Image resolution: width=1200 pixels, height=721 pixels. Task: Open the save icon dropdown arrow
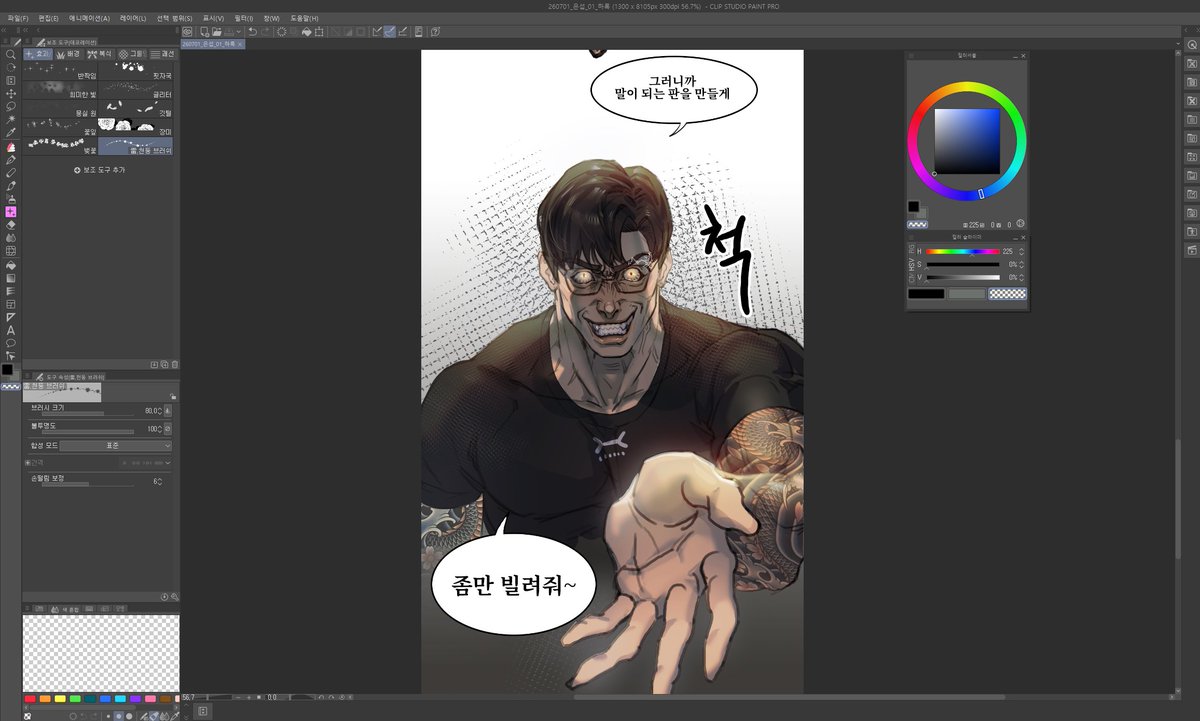238,32
